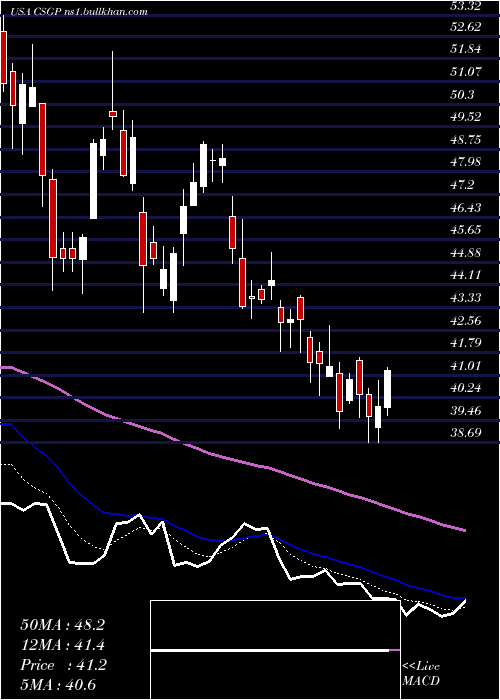The width and height of the screenshot is (500, 700).
Task: Click the first red candlestick at chart start
Action: (x=4, y=57)
